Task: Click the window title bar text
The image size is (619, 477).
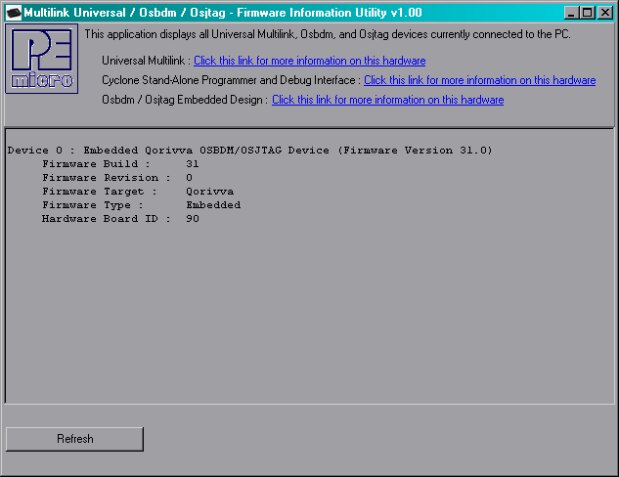Action: 223,13
